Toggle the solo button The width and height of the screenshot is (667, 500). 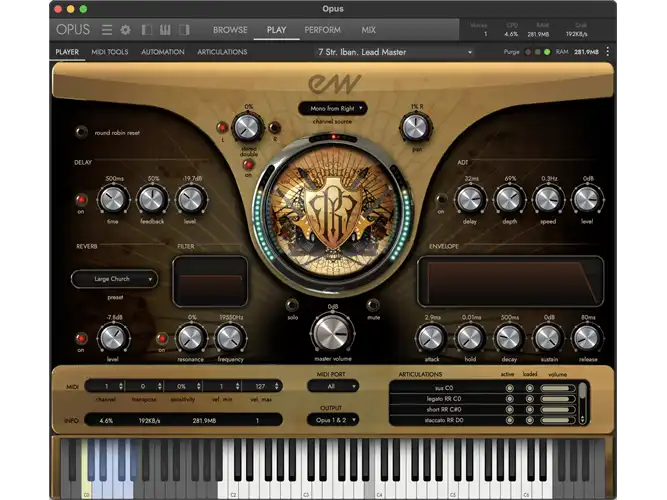[x=292, y=305]
